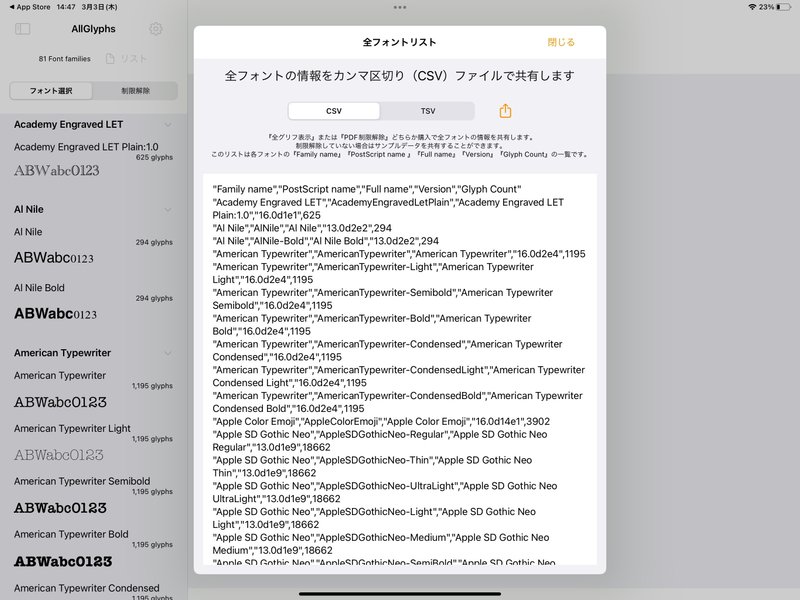Tap the Academy Engraved ABWabc0123 preview
Viewport: 800px width, 600px height.
click(57, 170)
